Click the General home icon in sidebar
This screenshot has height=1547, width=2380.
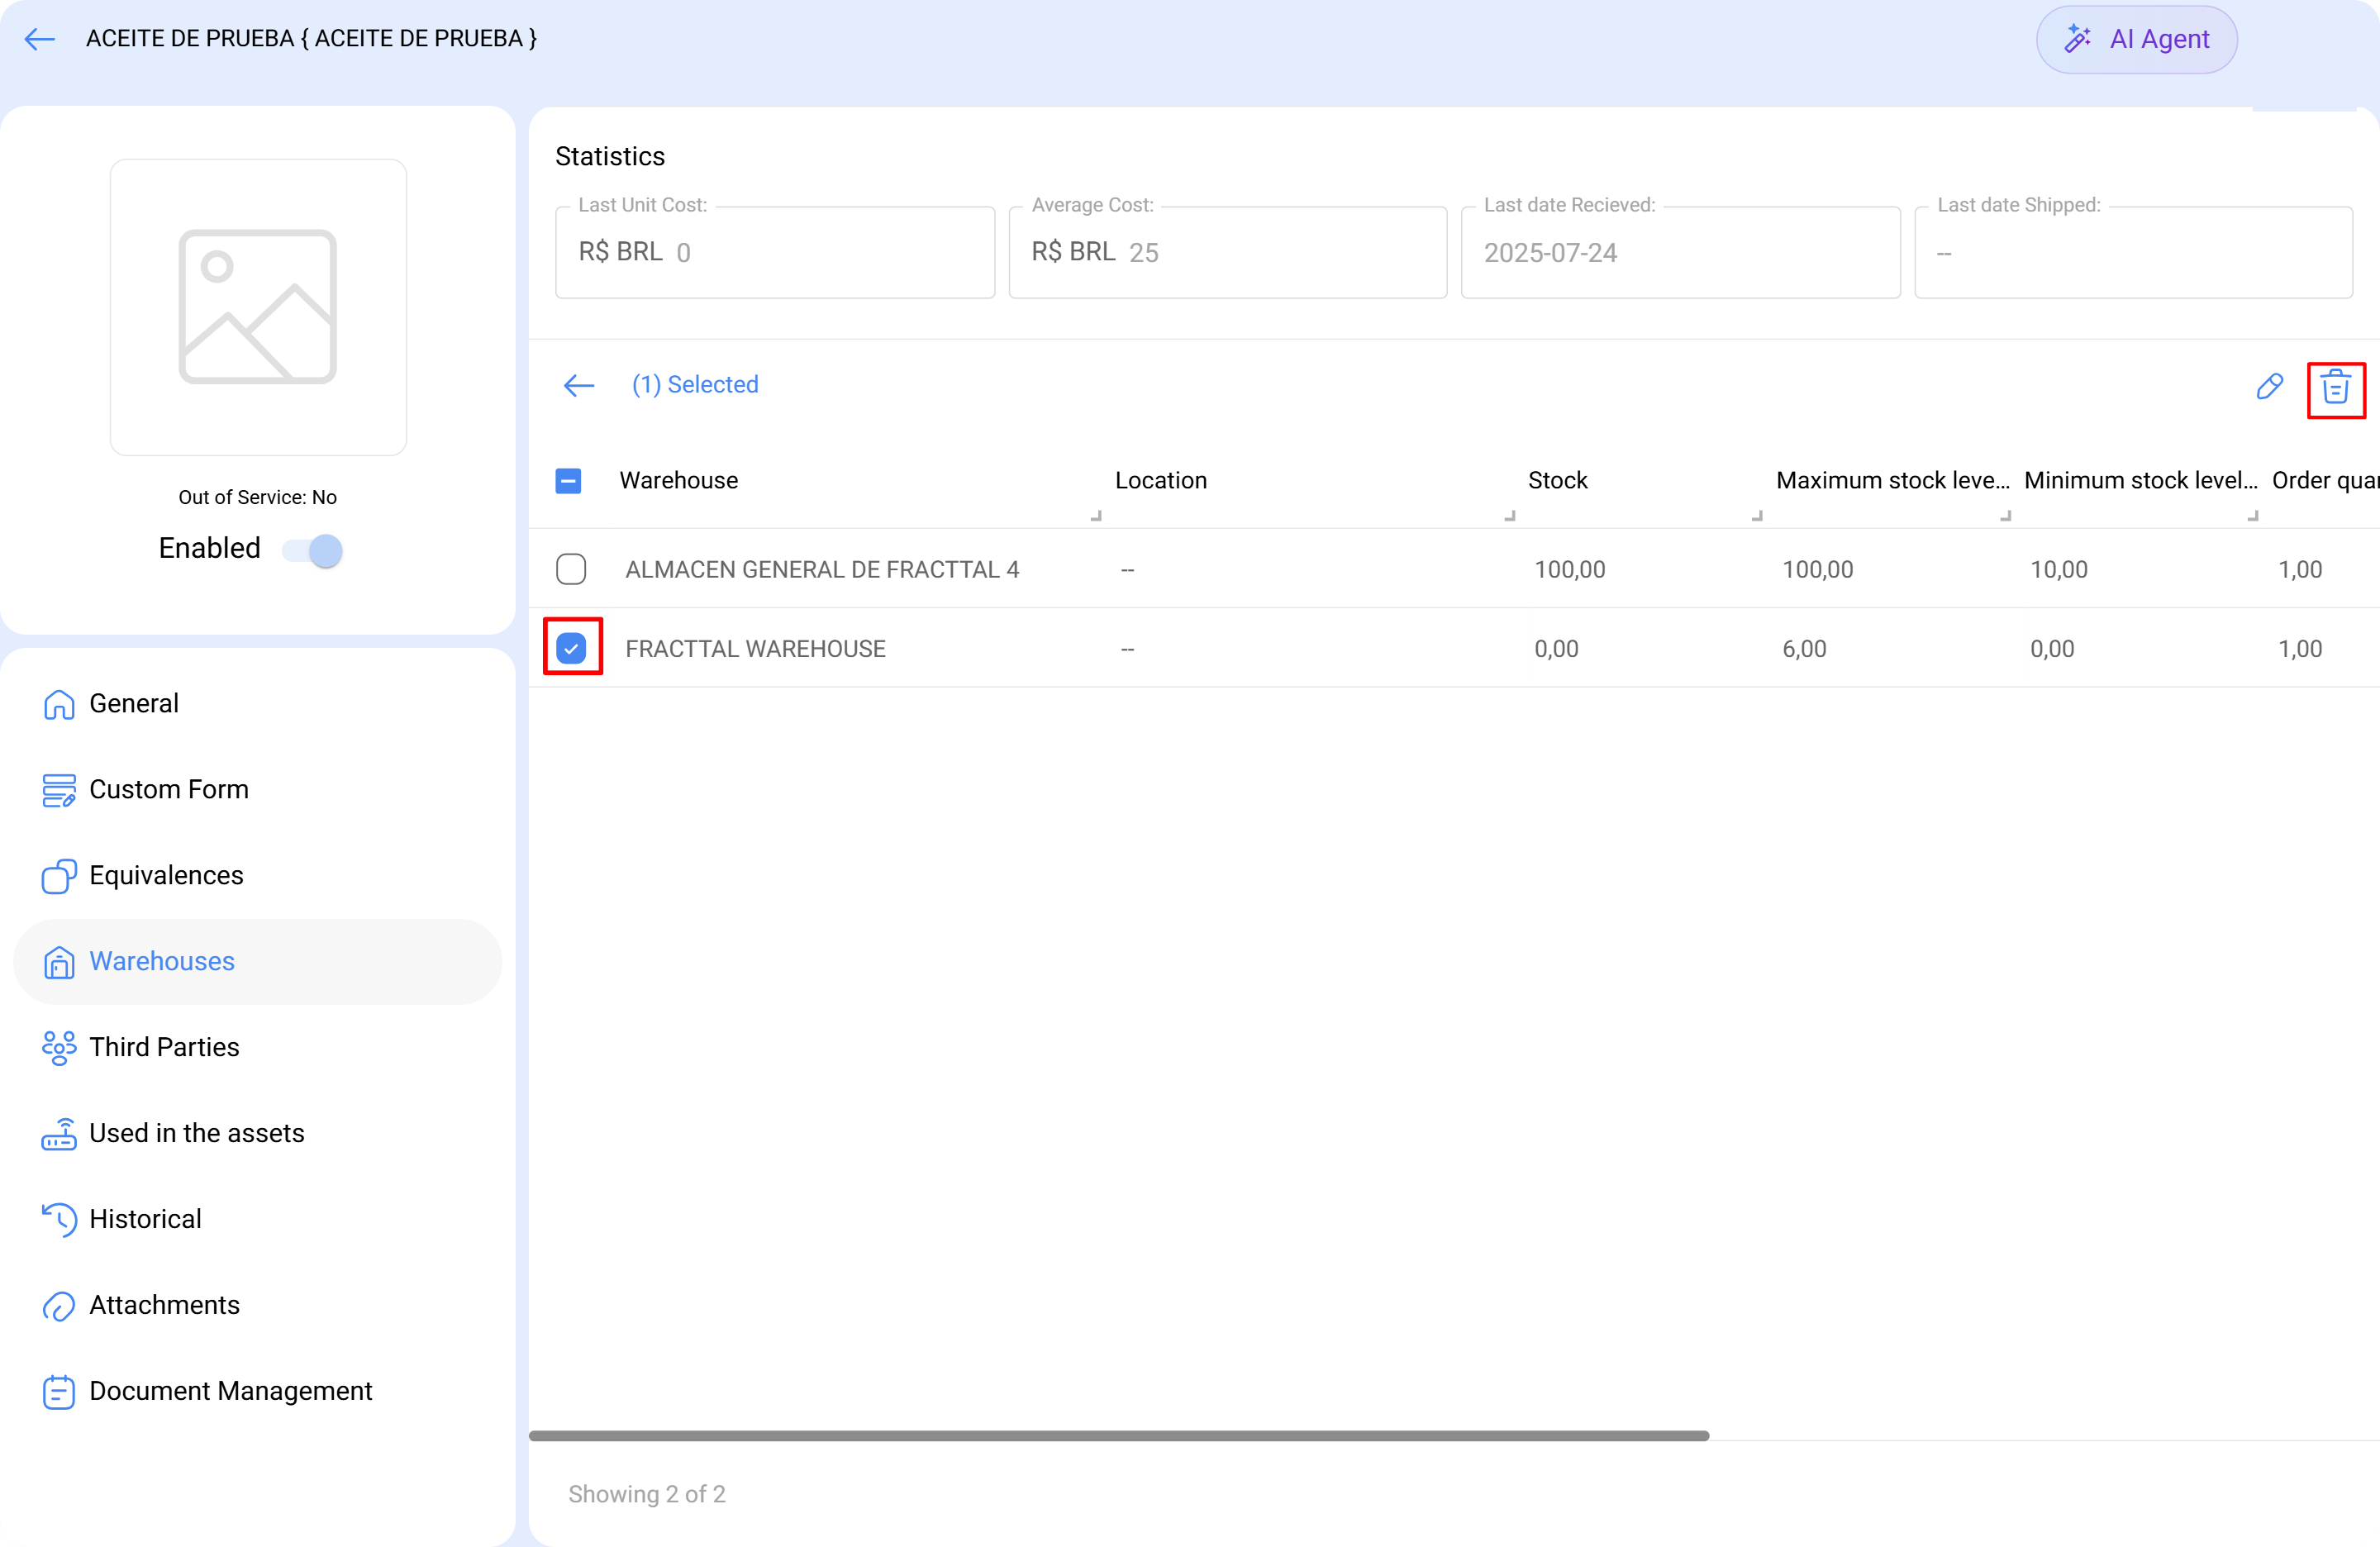[x=59, y=704]
